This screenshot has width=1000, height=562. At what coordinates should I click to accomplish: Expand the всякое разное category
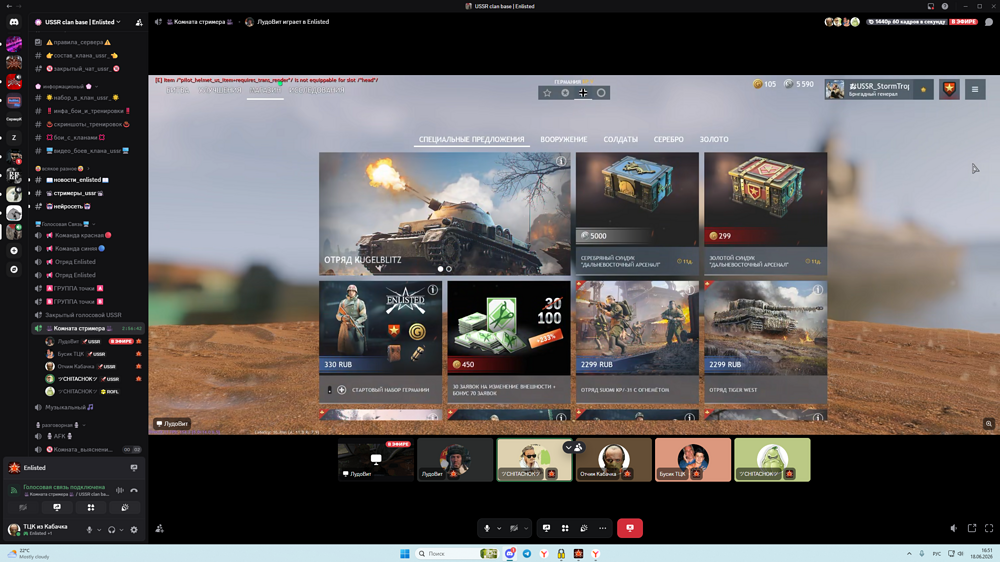coord(62,168)
